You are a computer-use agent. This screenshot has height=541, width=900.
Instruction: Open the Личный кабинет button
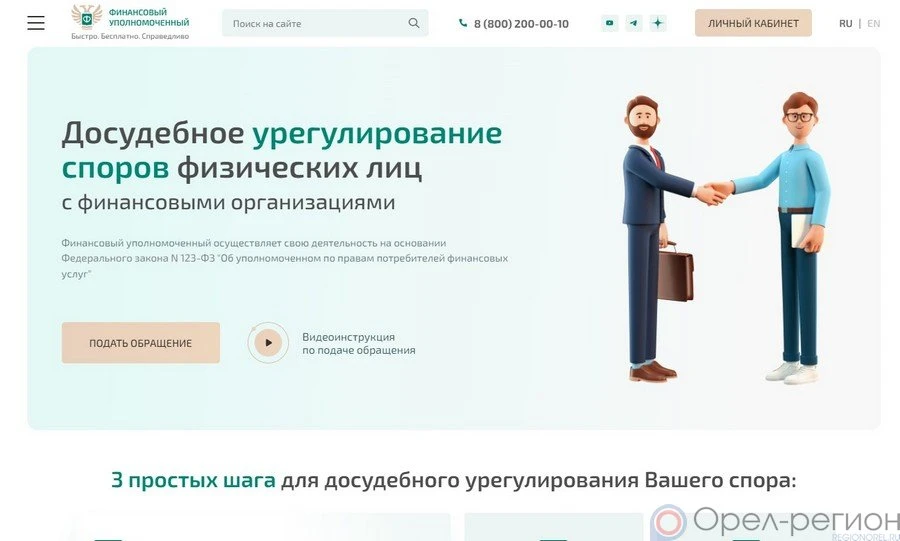[753, 23]
